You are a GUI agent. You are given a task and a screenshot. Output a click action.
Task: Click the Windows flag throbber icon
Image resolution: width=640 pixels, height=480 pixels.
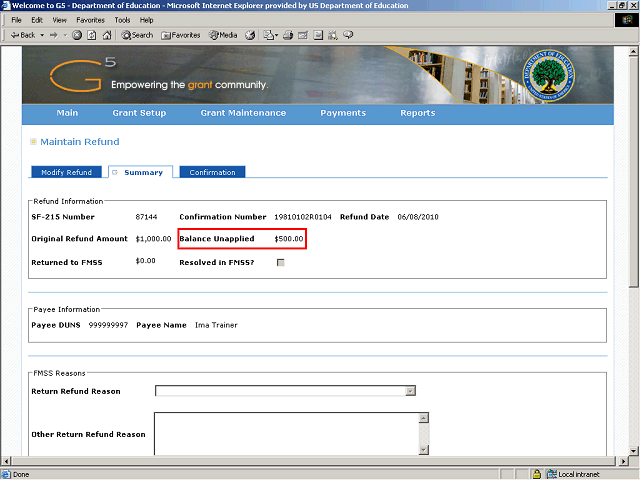tap(627, 20)
